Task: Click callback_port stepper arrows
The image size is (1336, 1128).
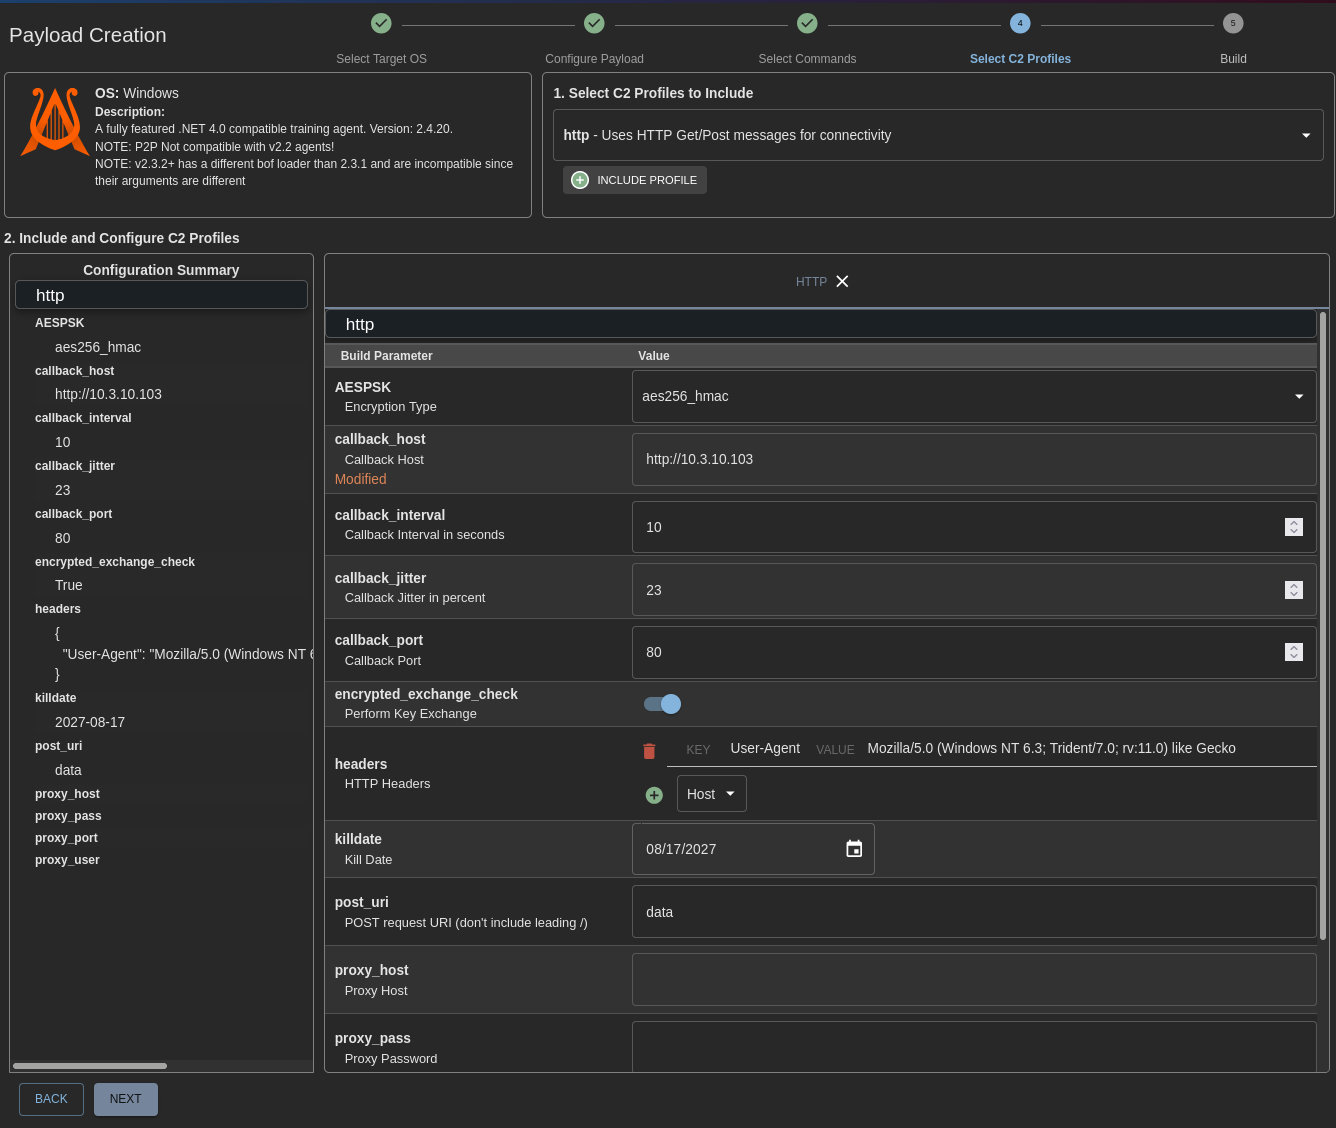Action: (1294, 652)
